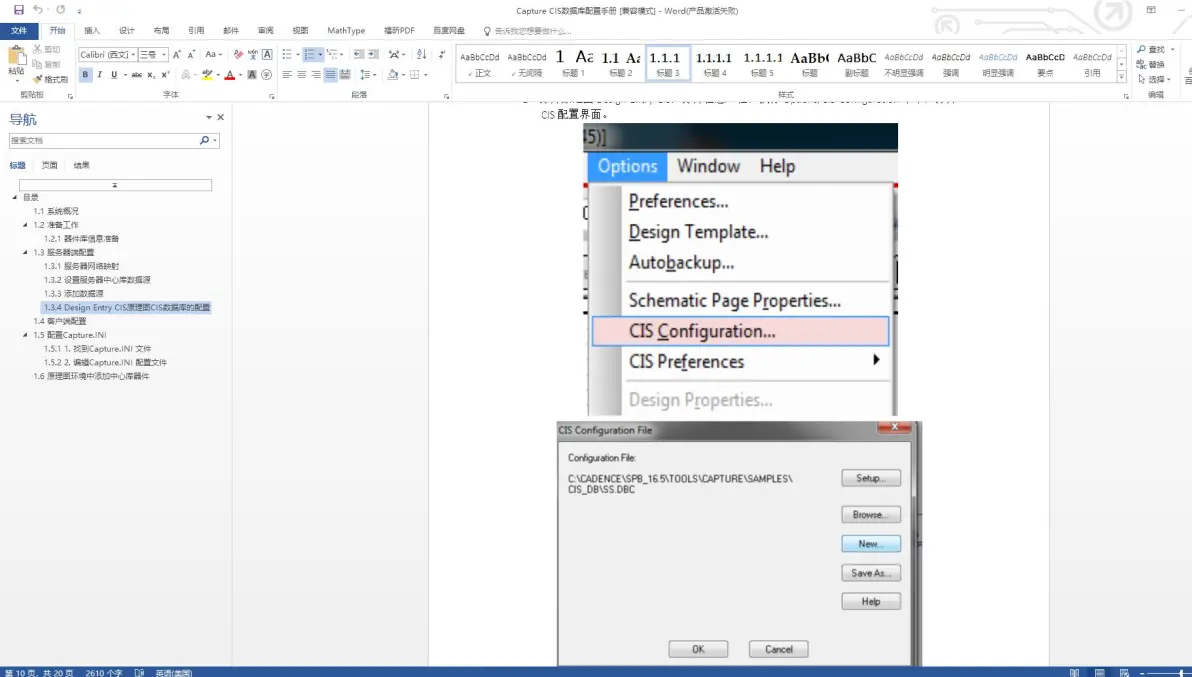Viewport: 1192px width, 677px height.
Task: Open the Change Case (Aa) dropdown
Action: (213, 55)
